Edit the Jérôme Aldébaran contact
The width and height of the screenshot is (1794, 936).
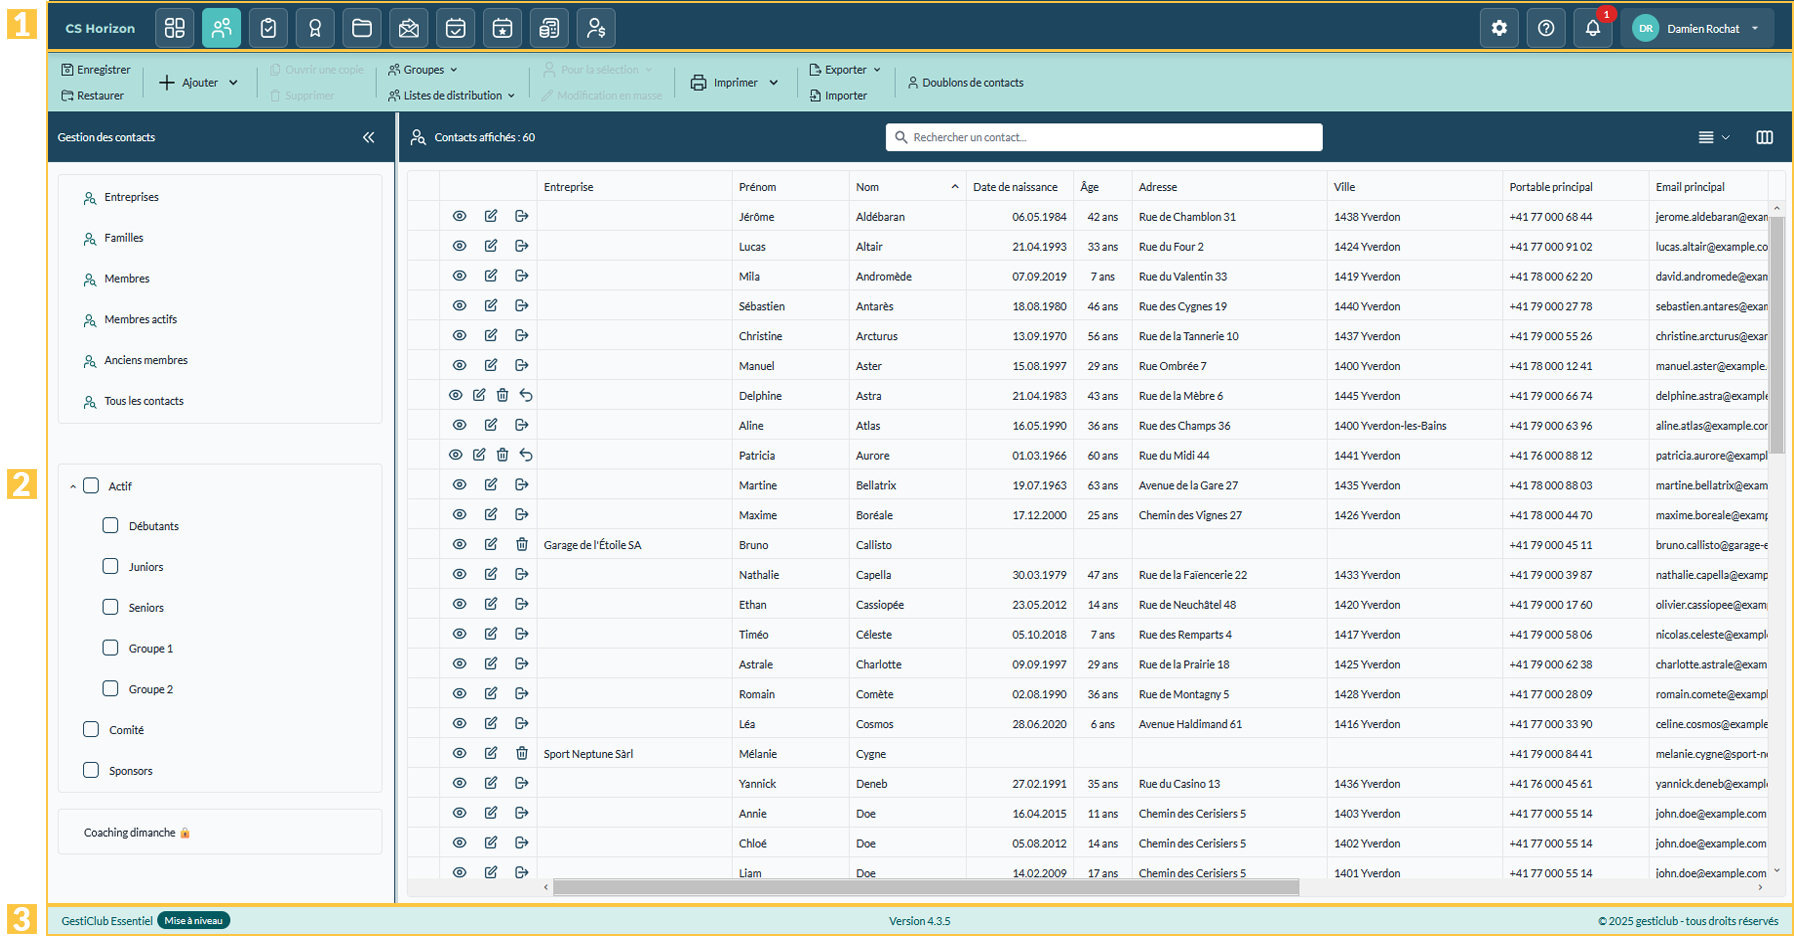pyautogui.click(x=491, y=216)
